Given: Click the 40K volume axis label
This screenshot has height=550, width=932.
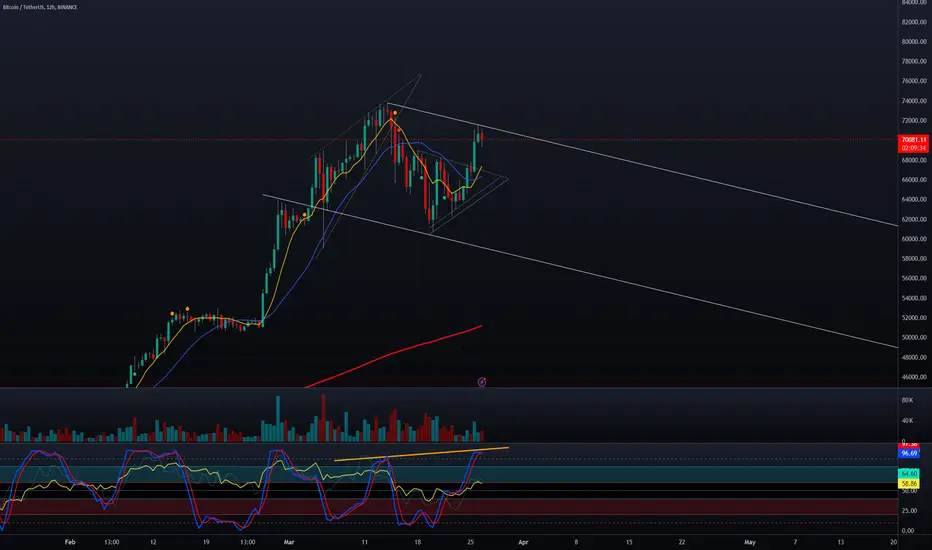Looking at the screenshot, I should 907,420.
